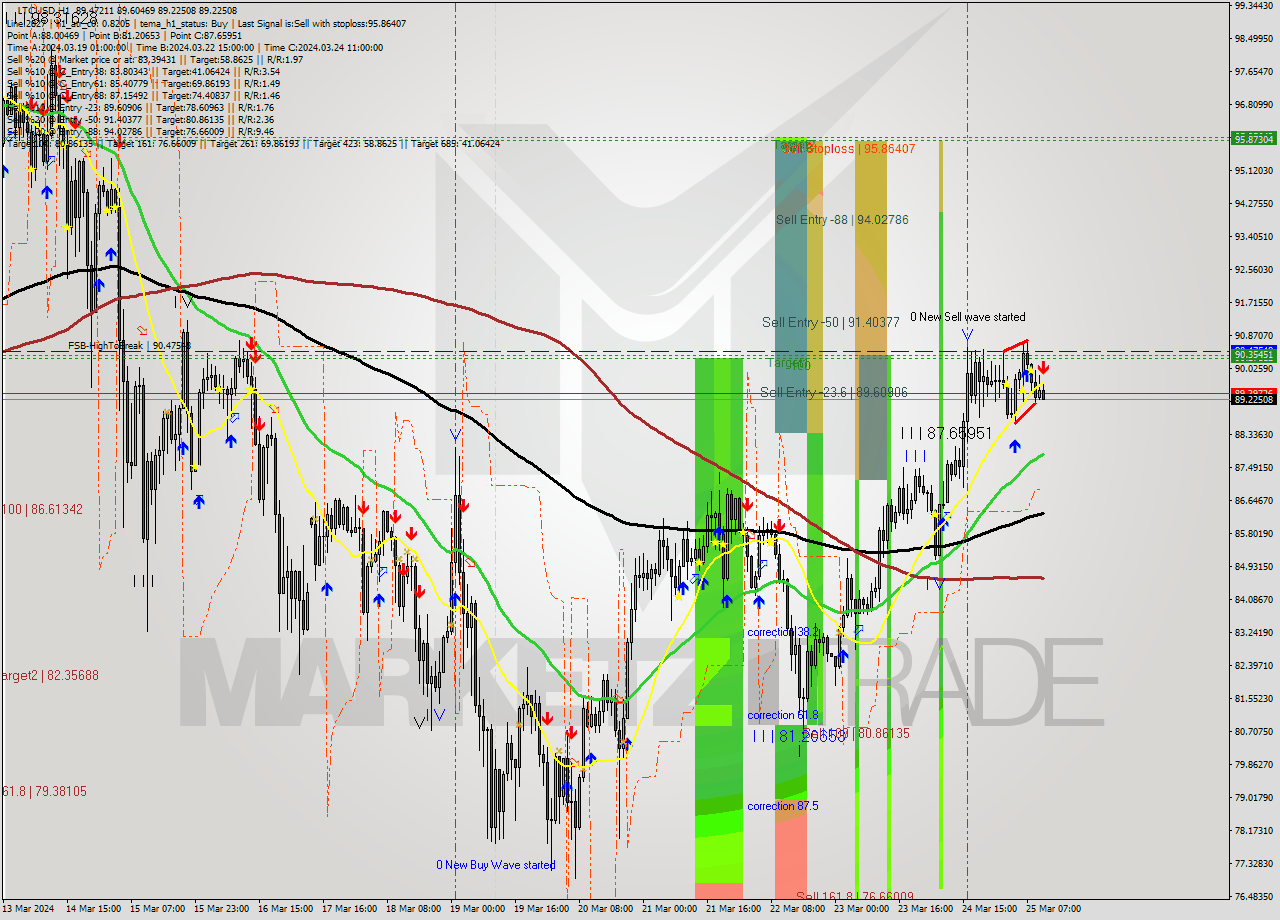
Task: Click the 'Sell Stoploss | 95.86407' label
Action: point(848,148)
